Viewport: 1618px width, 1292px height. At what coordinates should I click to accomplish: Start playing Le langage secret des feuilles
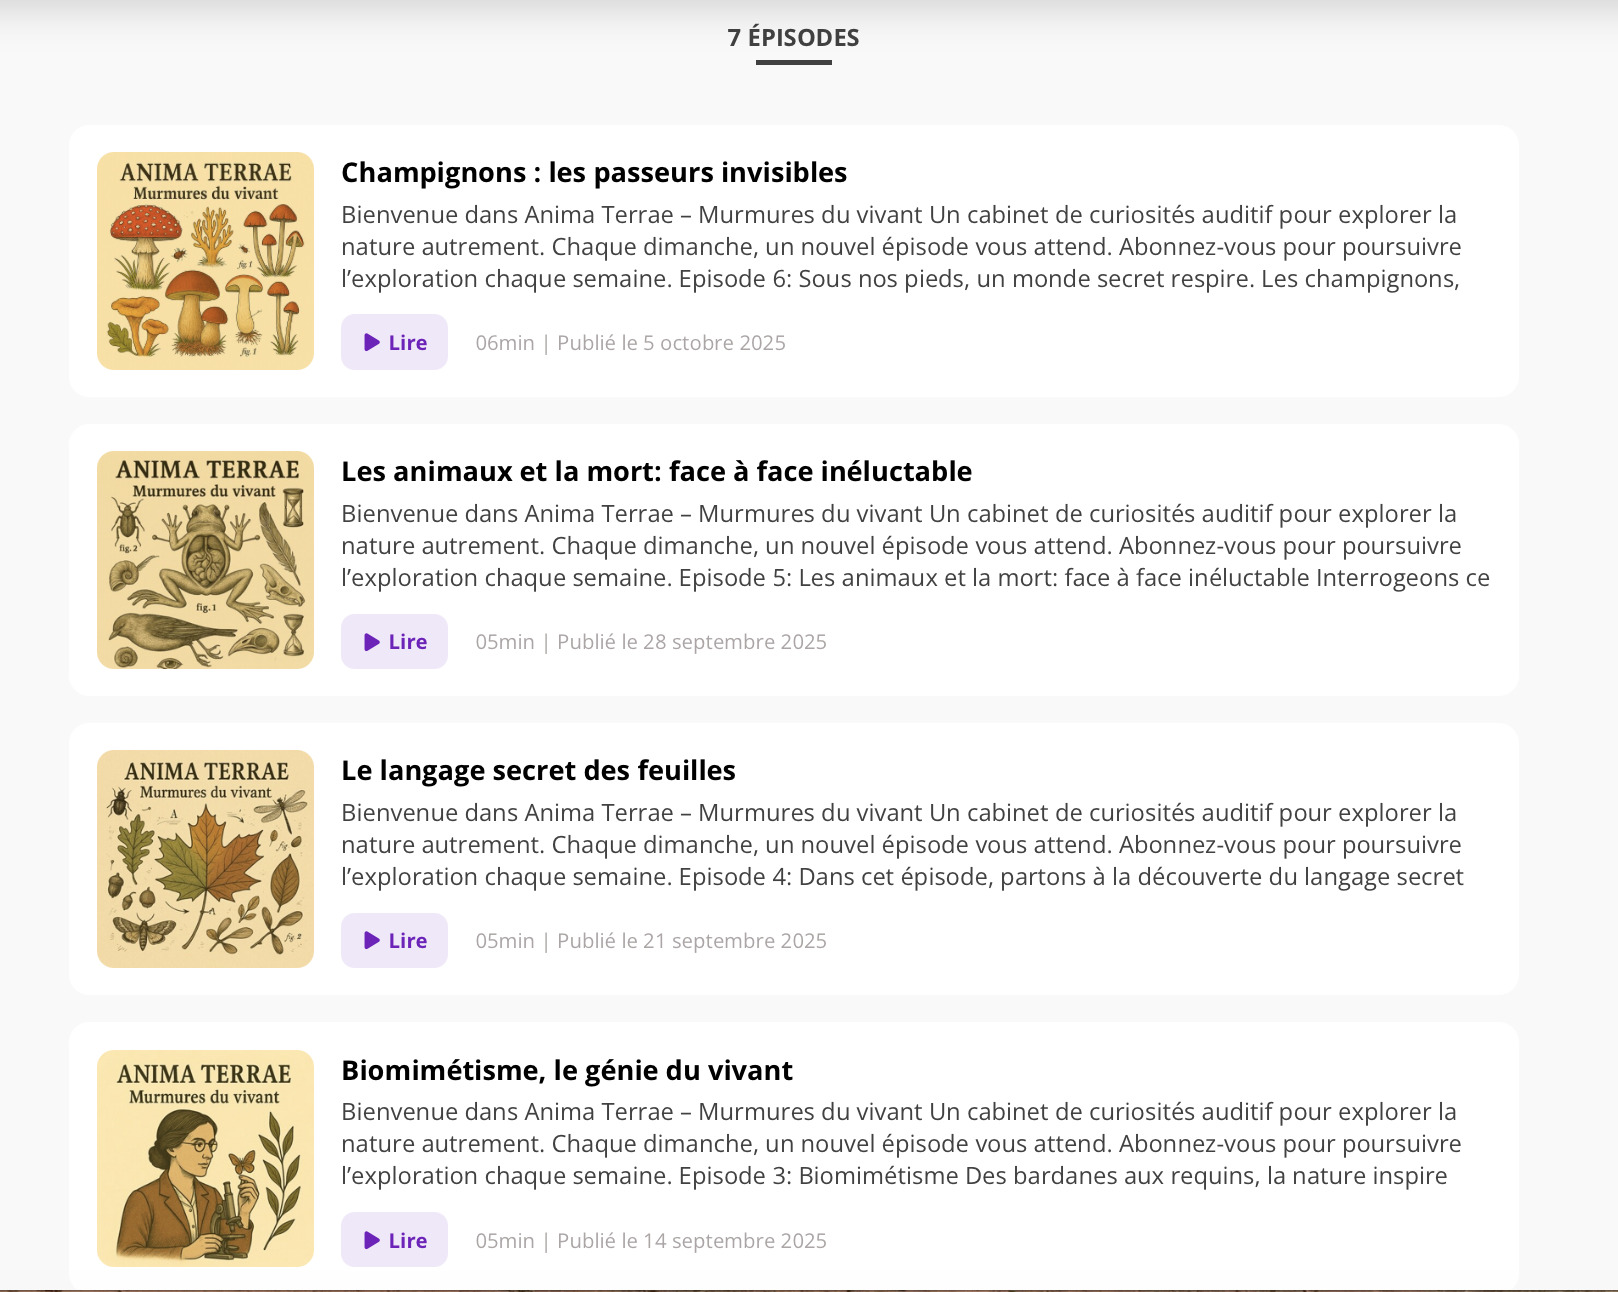coord(394,940)
